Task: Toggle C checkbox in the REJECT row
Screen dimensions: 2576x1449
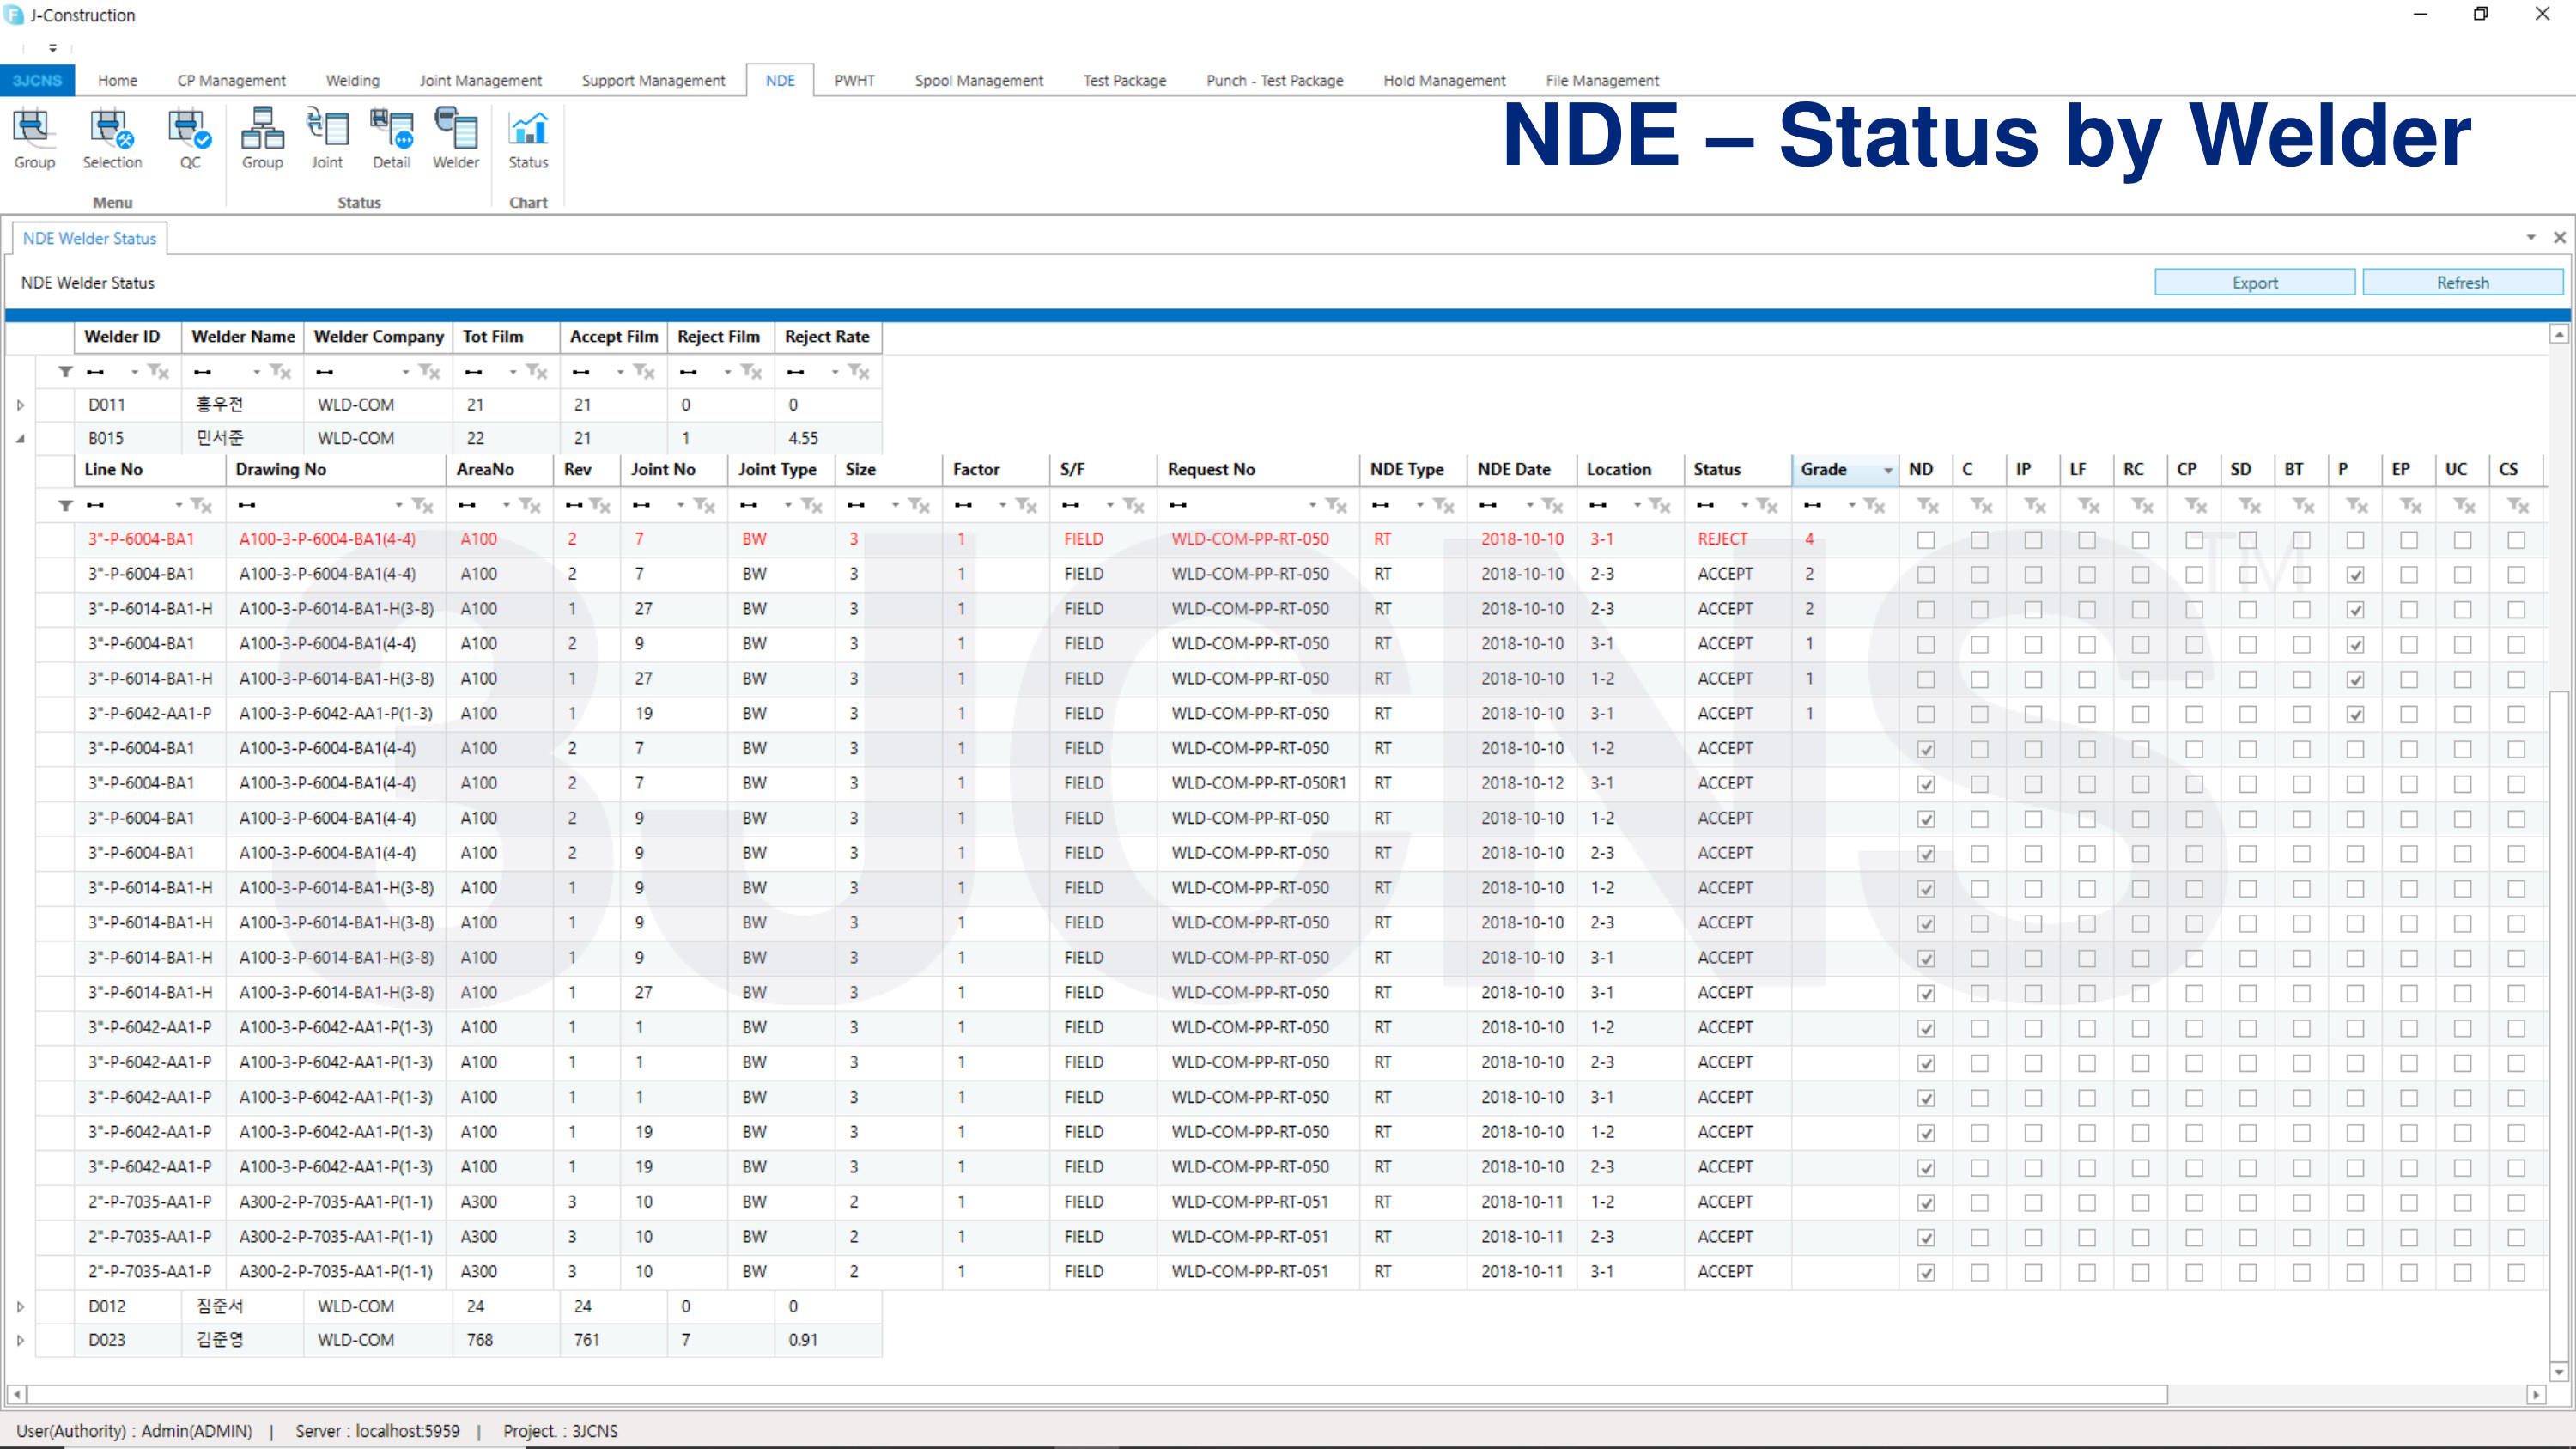Action: 1979,540
